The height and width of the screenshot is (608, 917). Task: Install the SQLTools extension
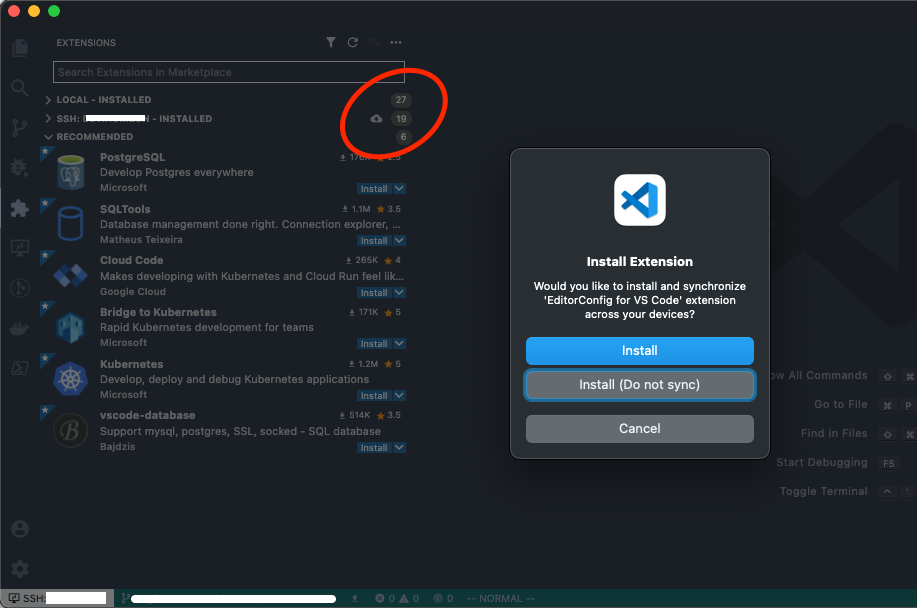tap(374, 240)
